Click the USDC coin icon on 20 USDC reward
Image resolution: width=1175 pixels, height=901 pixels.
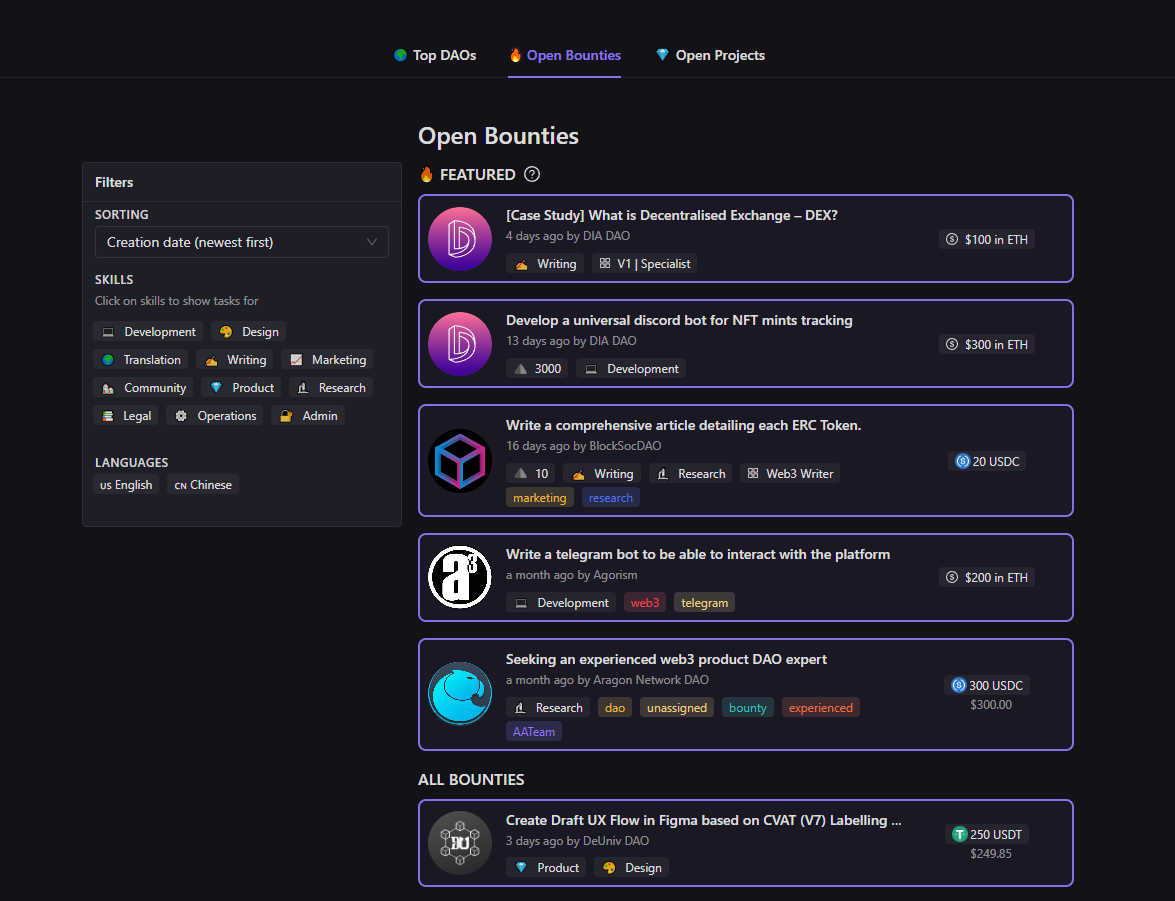point(963,461)
